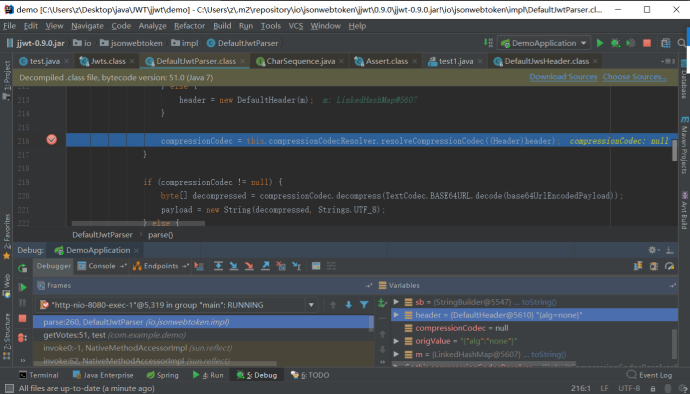Open the UTF-8 encoding selector
690x394 pixels.
pos(629,388)
